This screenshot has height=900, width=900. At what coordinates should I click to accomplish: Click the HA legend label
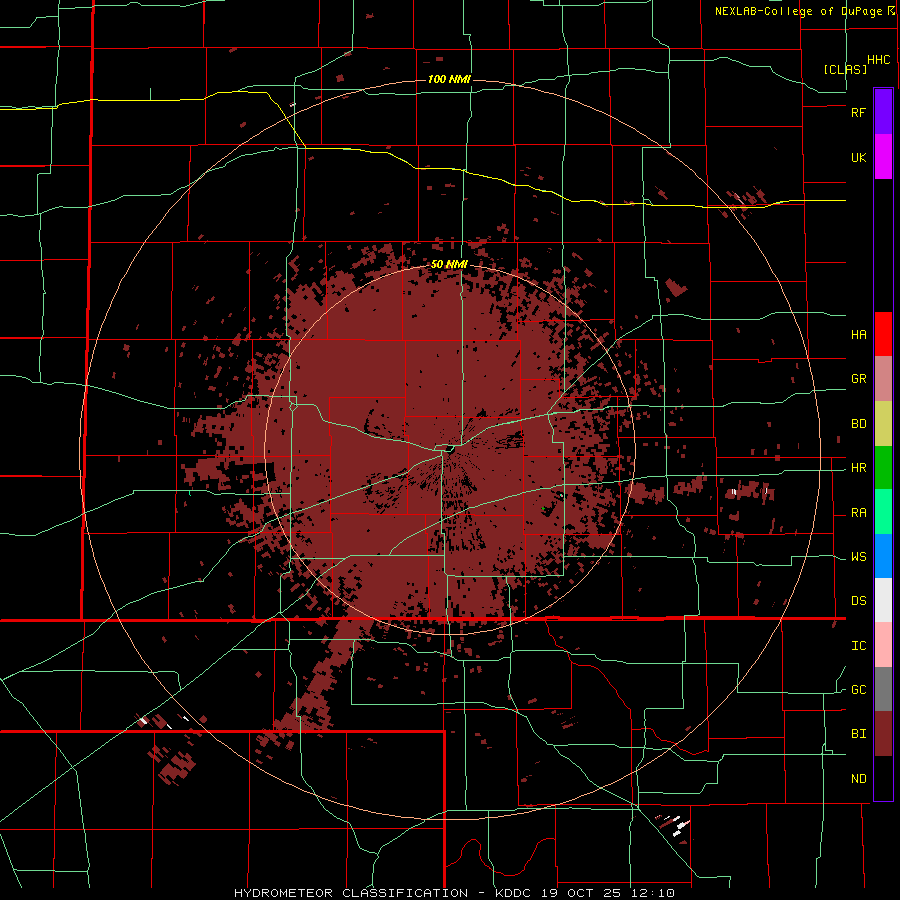[x=858, y=335]
